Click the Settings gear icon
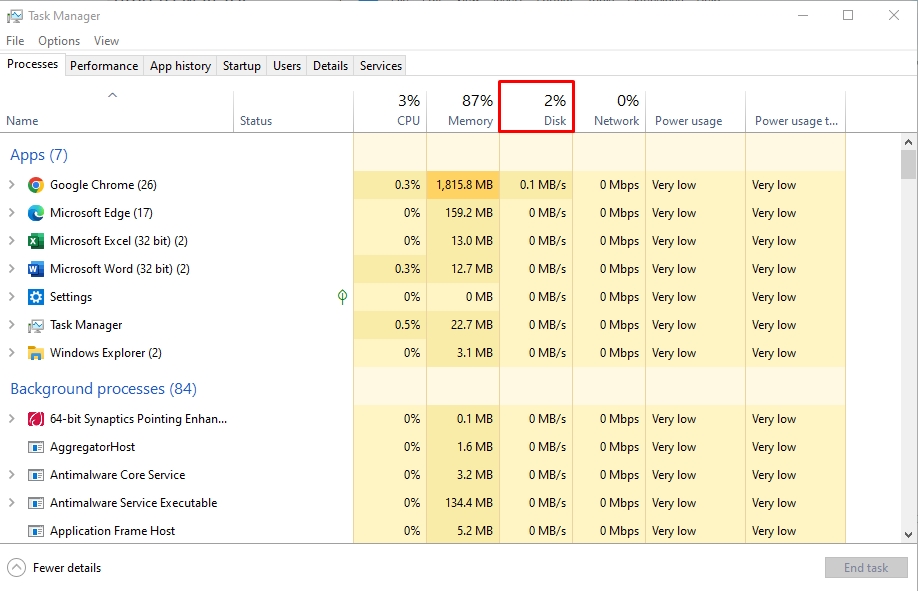This screenshot has height=591, width=918. (x=36, y=297)
